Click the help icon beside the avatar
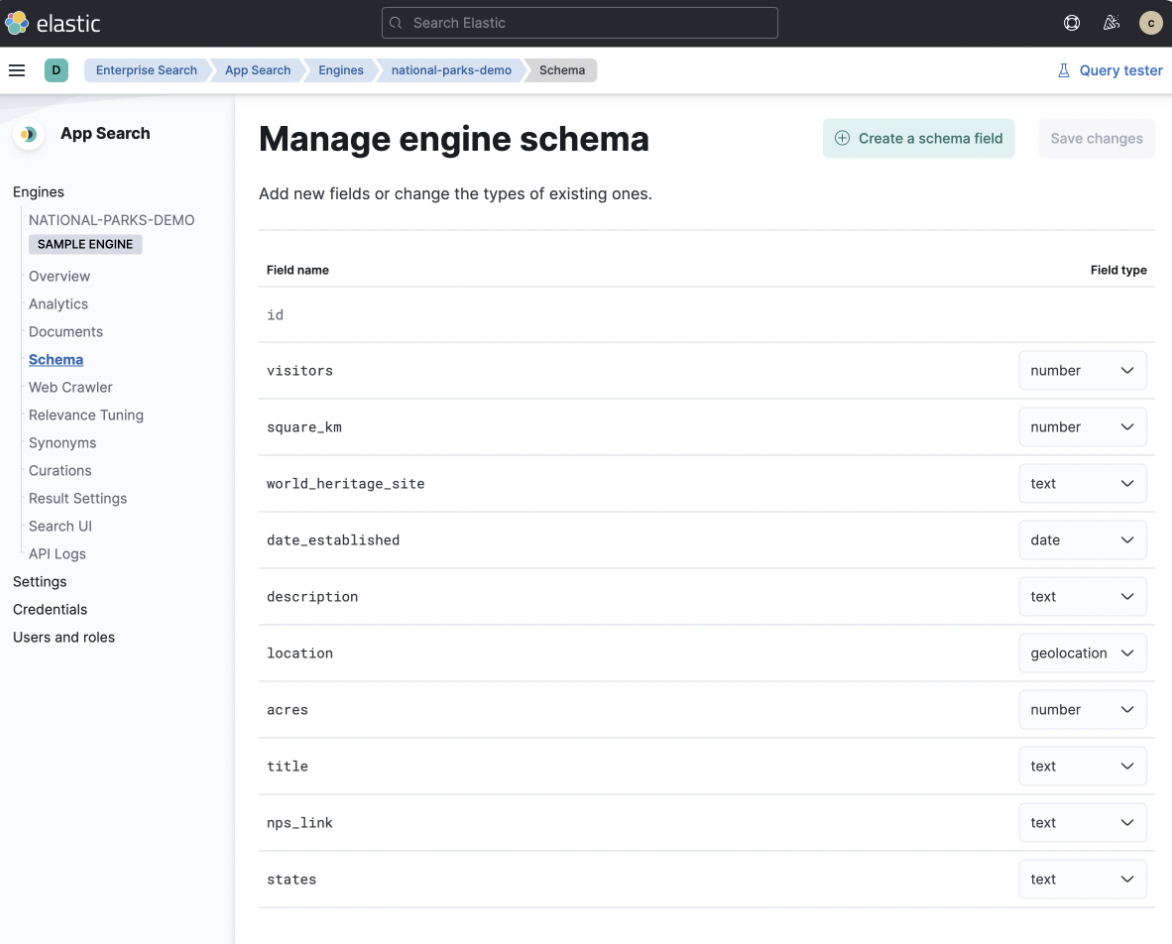This screenshot has height=944, width=1172. [x=1072, y=22]
